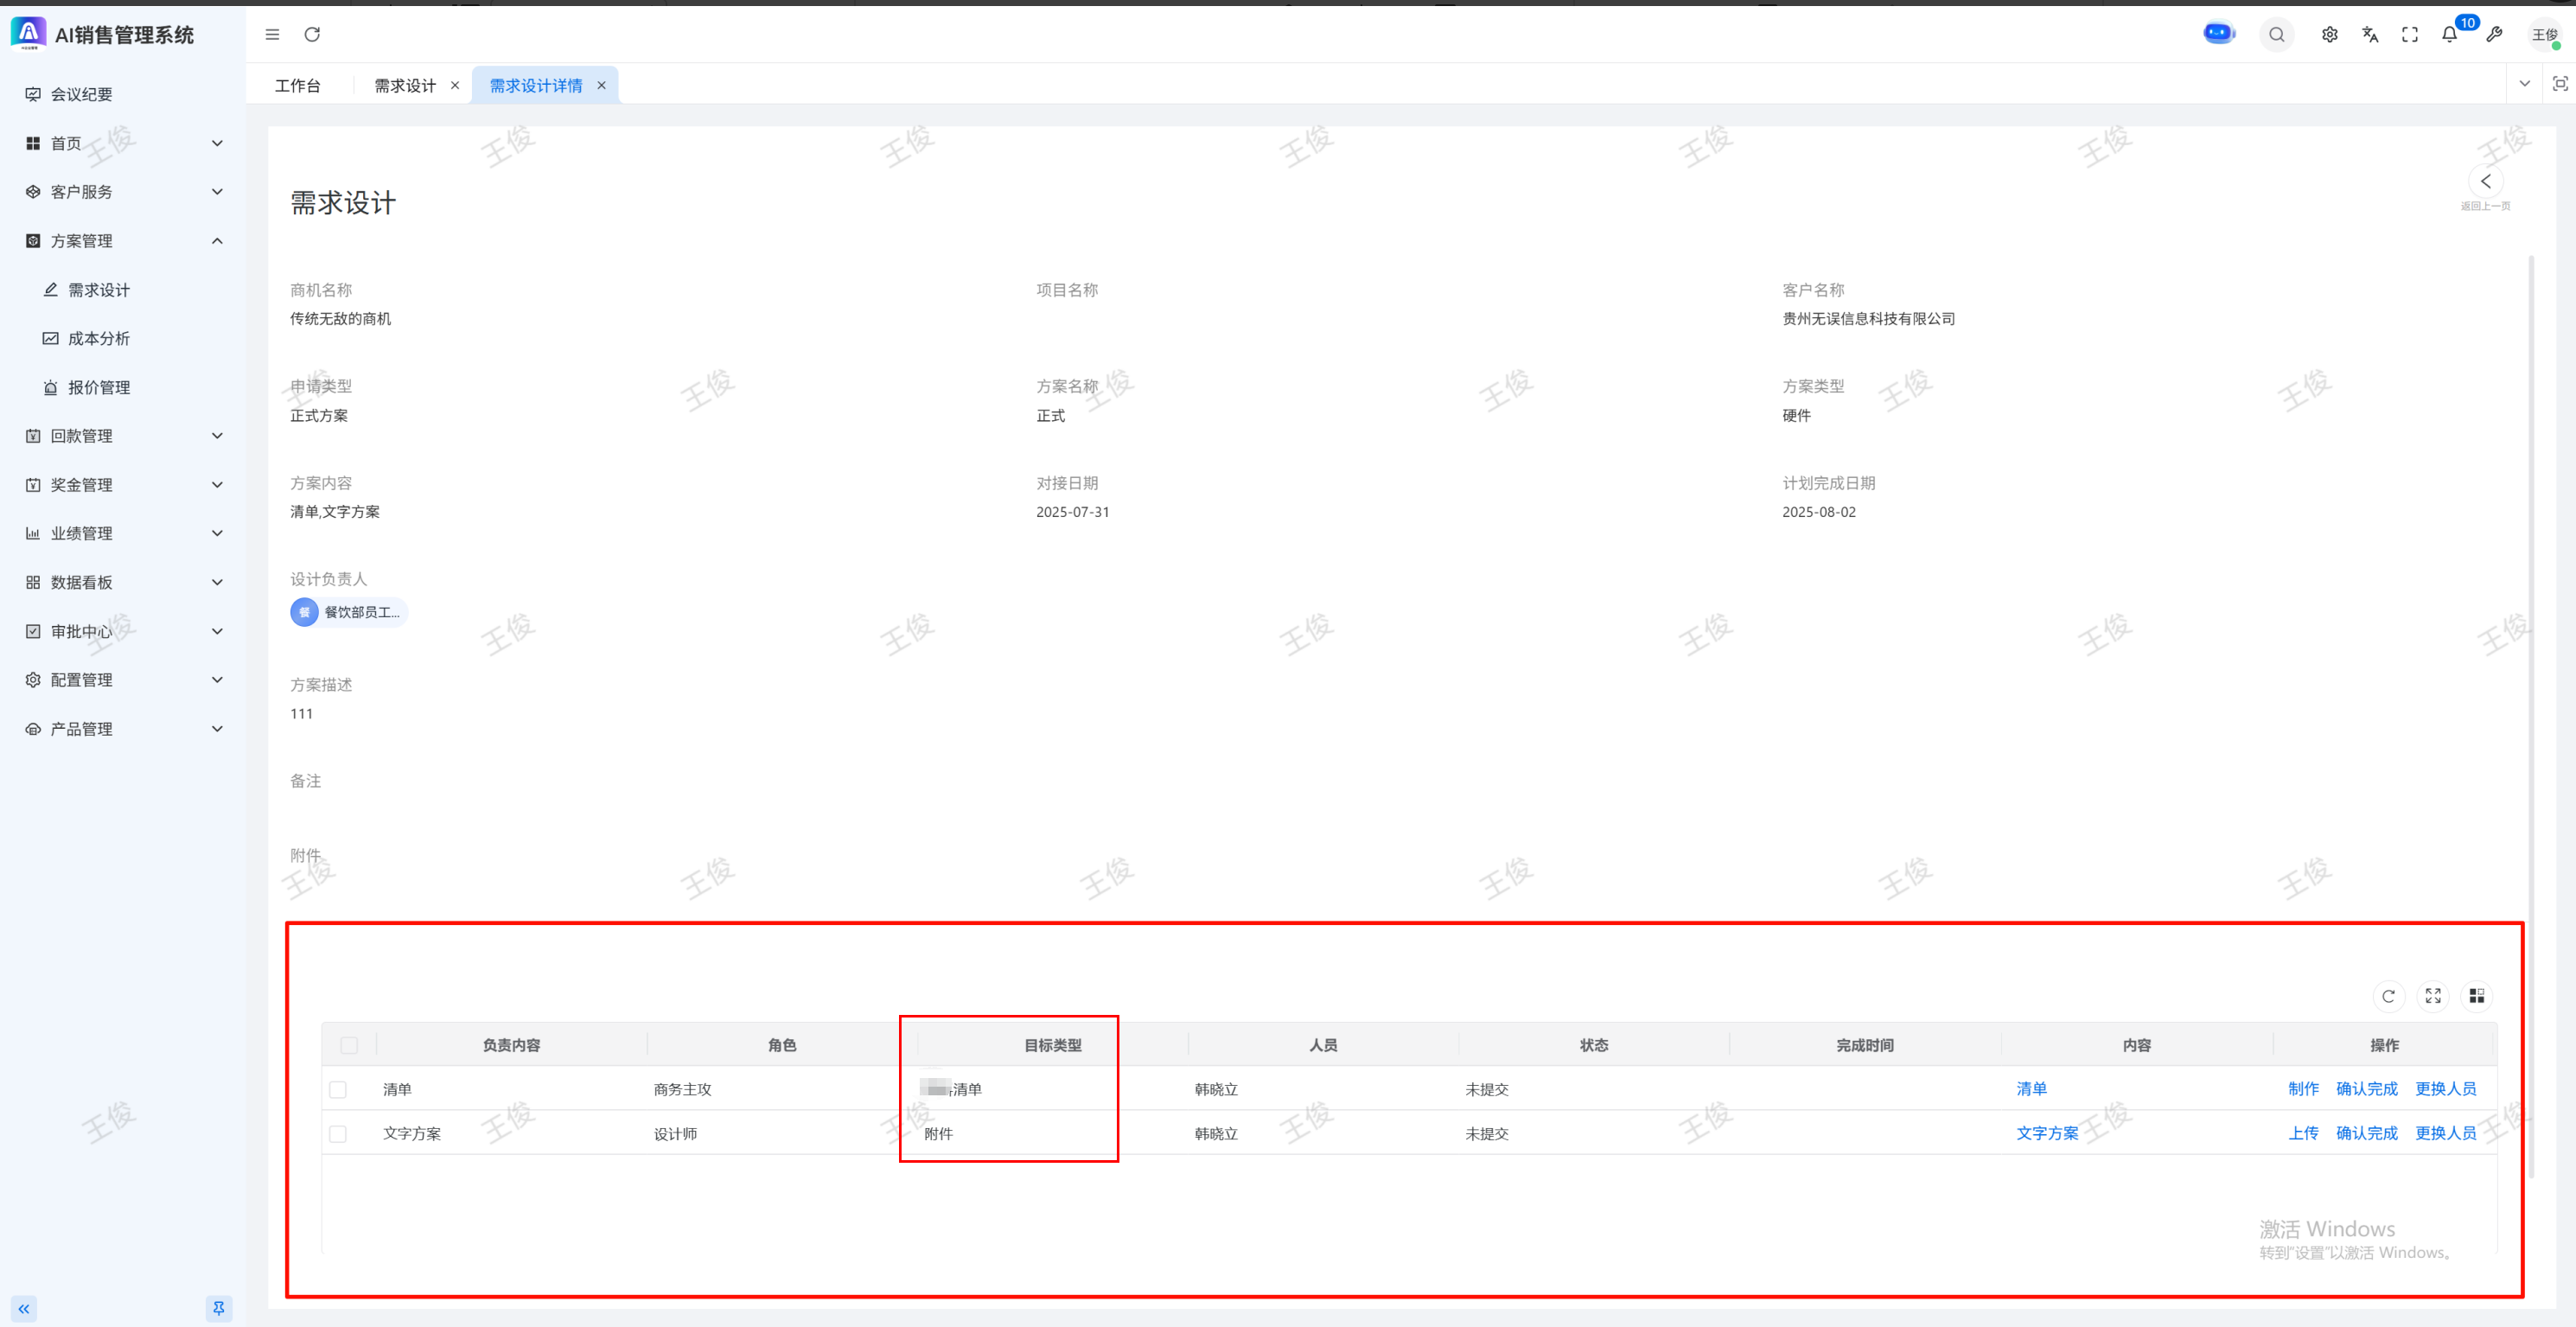The width and height of the screenshot is (2576, 1327).
Task: Click 上传 link in 文字方案 row
Action: [x=2303, y=1133]
